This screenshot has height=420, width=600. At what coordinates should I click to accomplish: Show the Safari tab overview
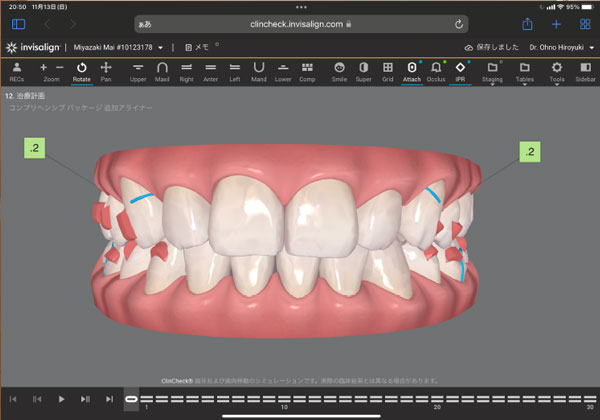[x=585, y=24]
